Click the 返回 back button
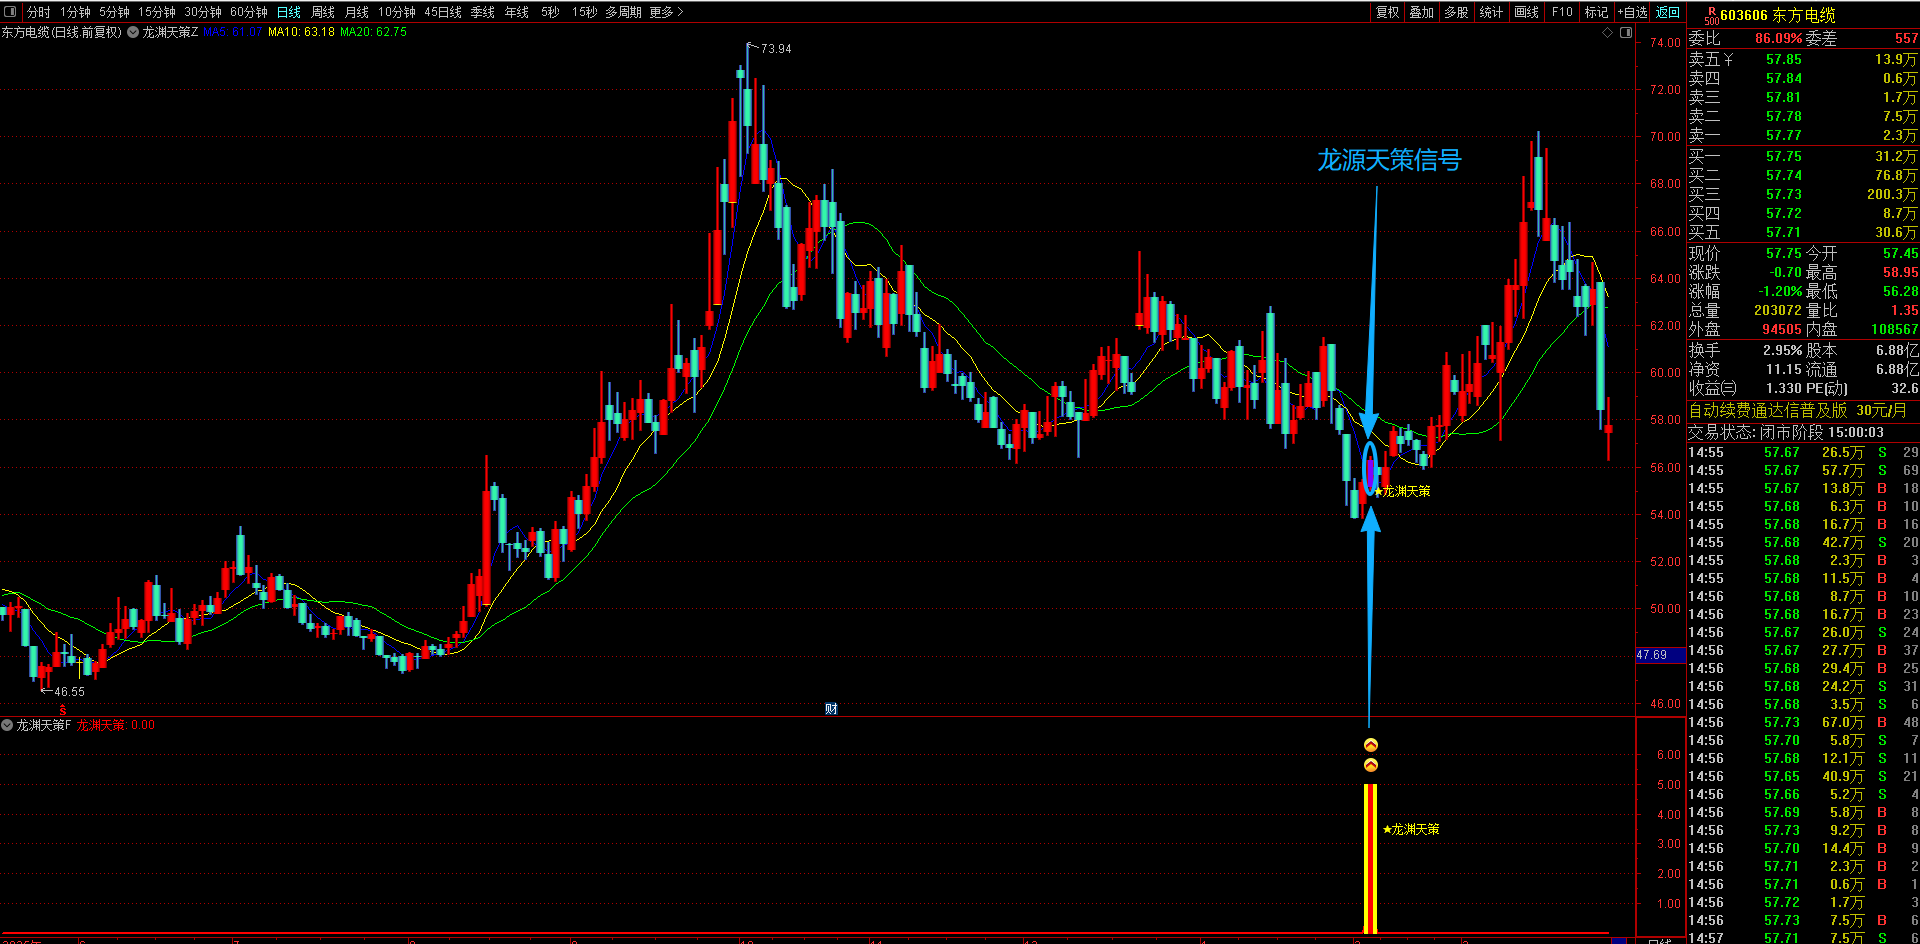This screenshot has height=944, width=1920. pos(1668,12)
